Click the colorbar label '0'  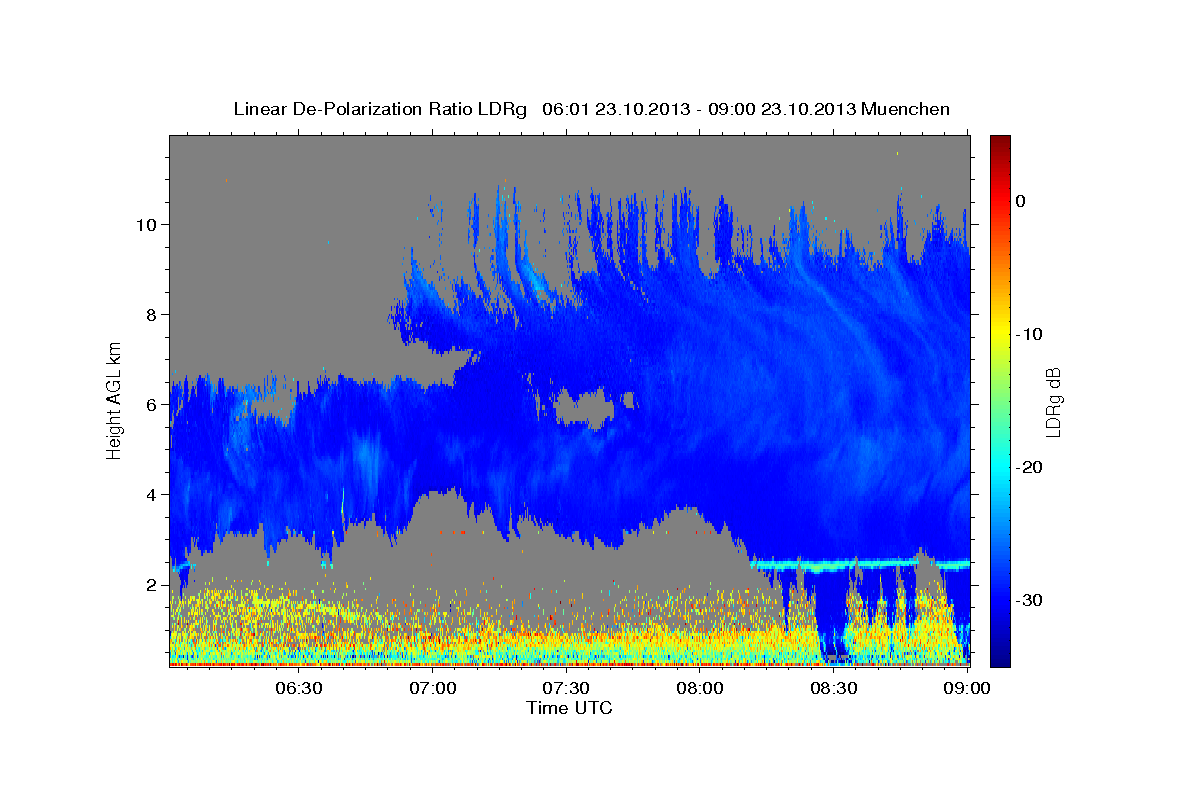[x=1021, y=201]
